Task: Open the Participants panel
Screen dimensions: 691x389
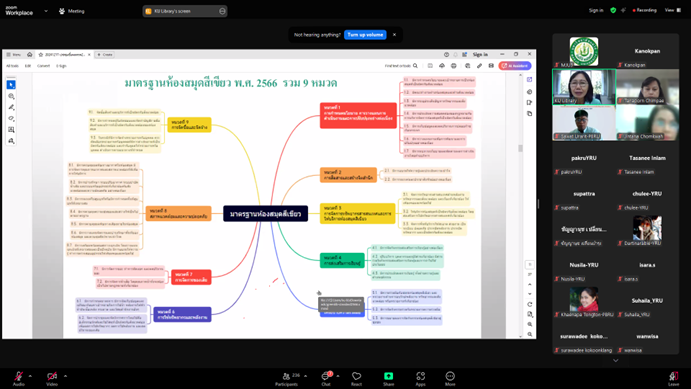Action: [x=286, y=378]
